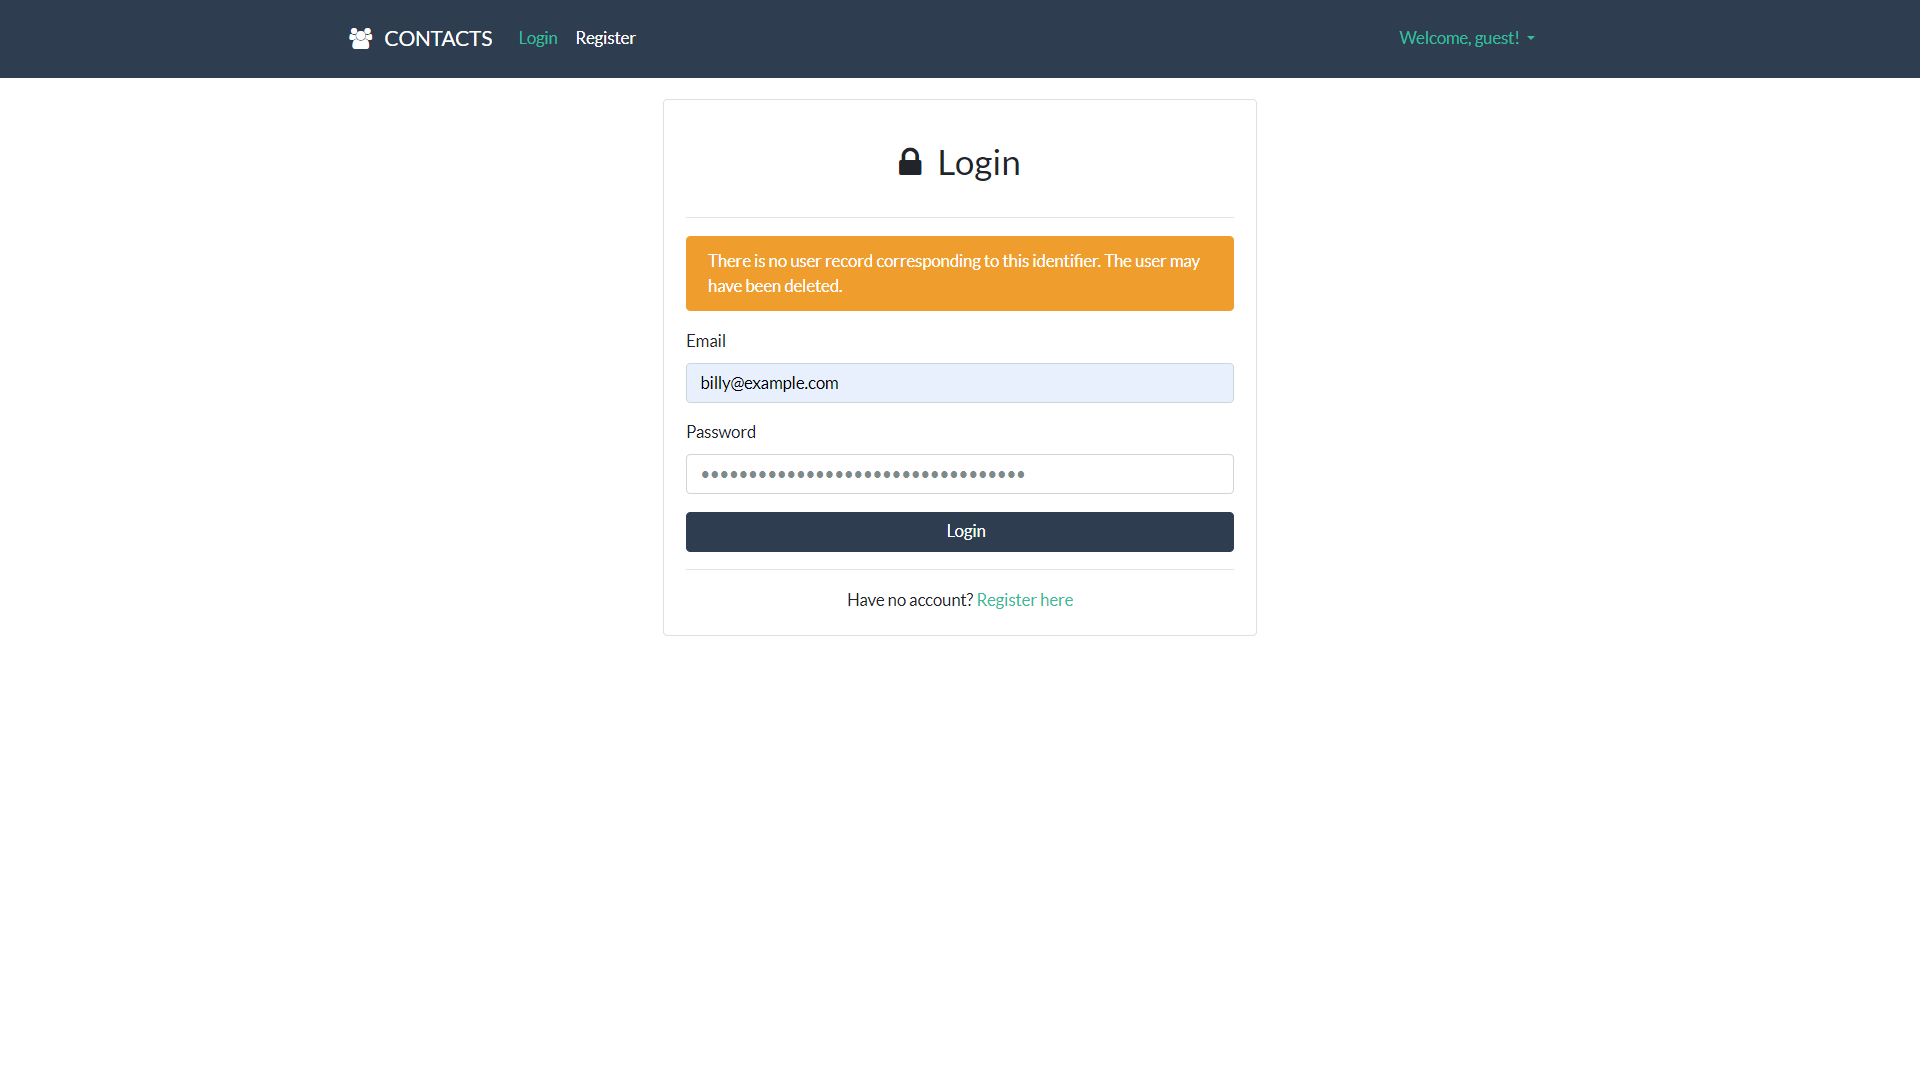Viewport: 1920px width, 1080px height.
Task: Click the Have no account? text
Action: click(909, 600)
